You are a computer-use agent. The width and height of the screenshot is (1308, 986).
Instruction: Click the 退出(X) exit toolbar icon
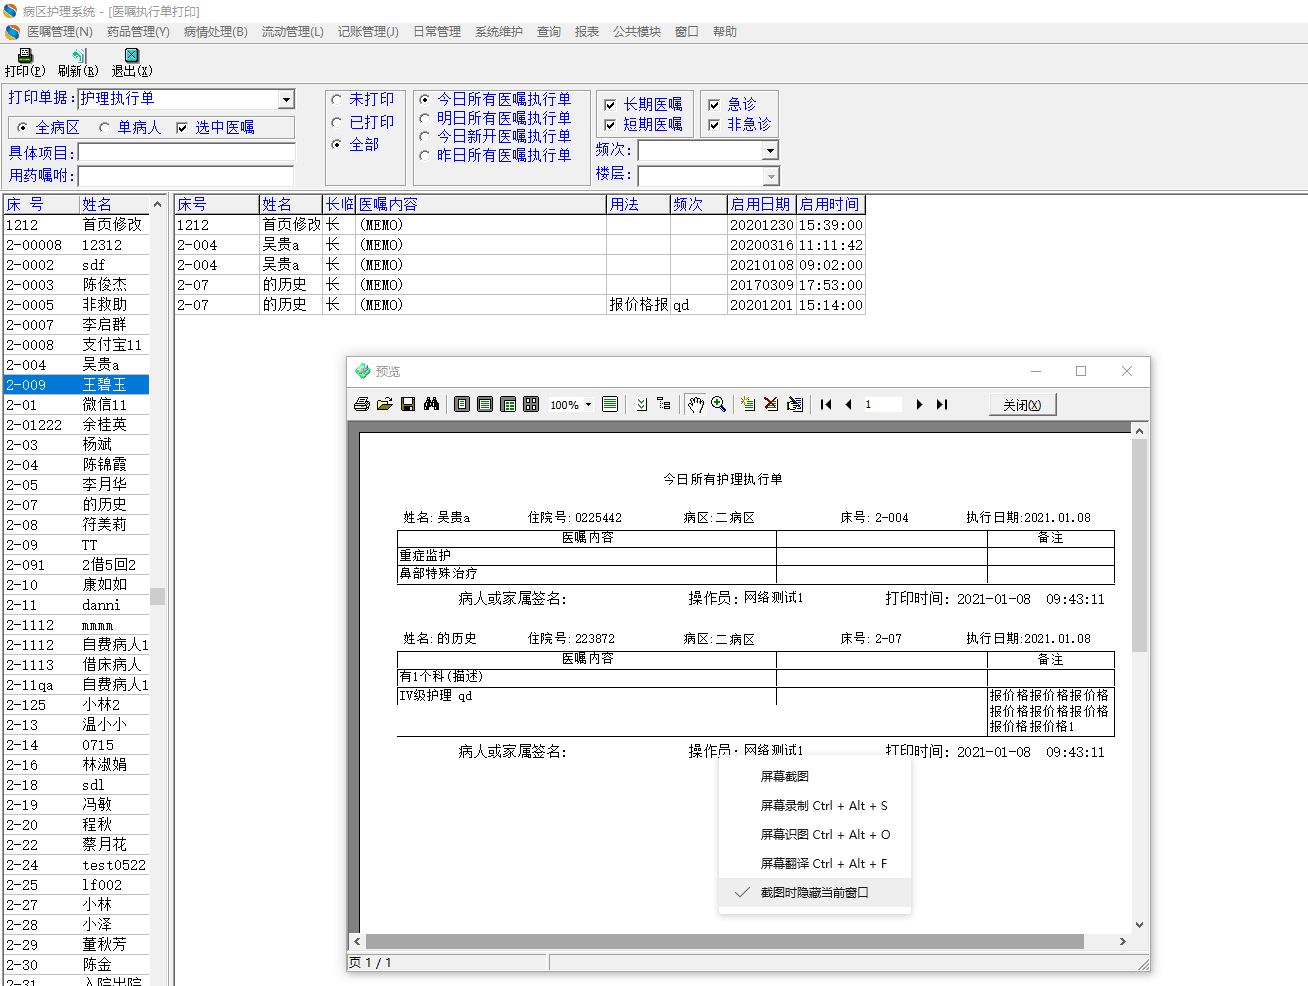(x=132, y=63)
